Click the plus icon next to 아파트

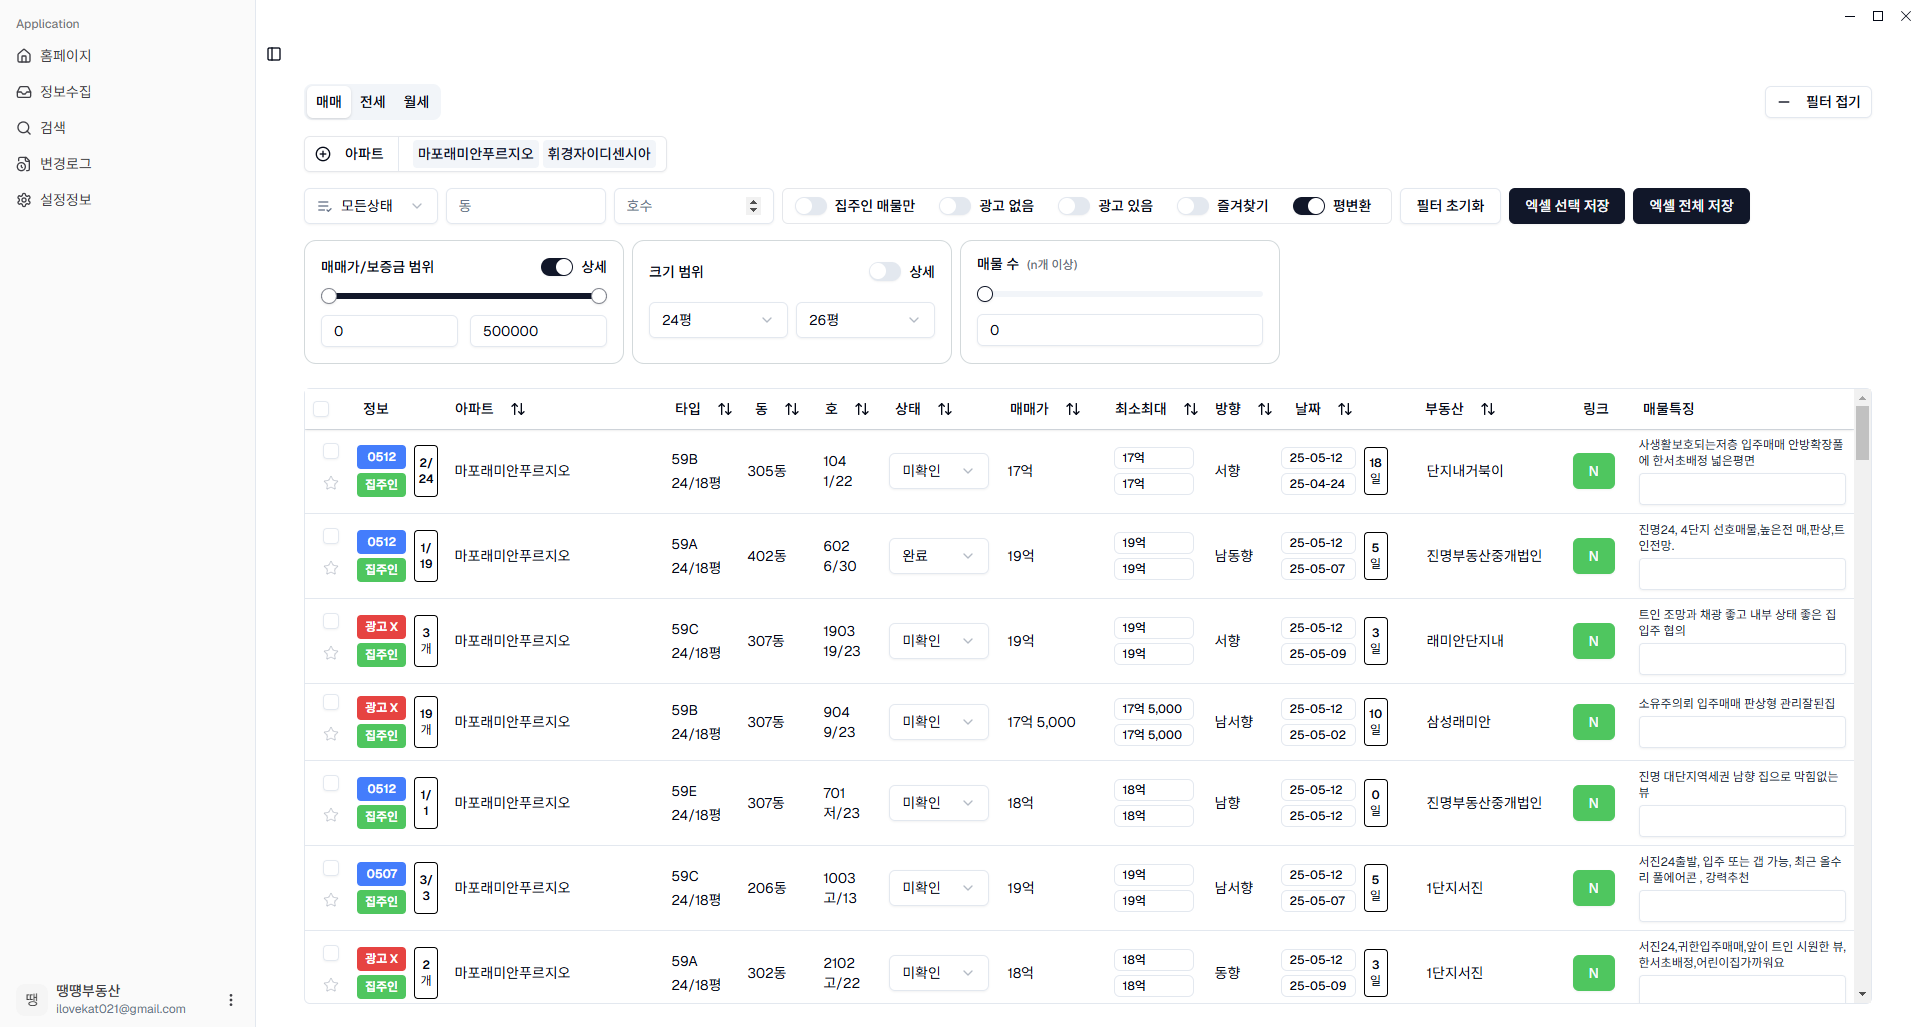323,154
